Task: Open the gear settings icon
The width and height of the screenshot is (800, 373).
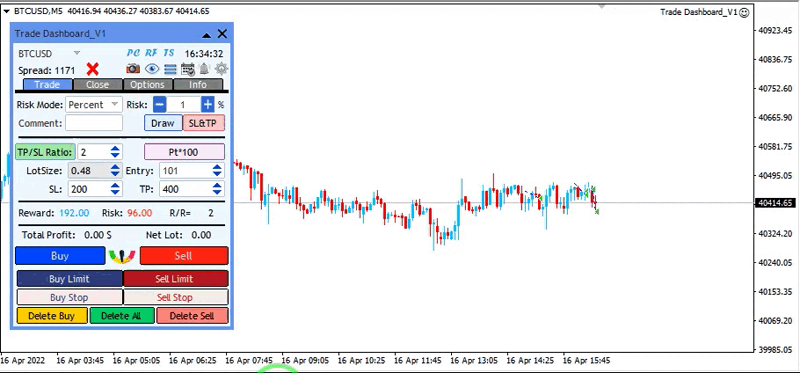Action: [221, 68]
